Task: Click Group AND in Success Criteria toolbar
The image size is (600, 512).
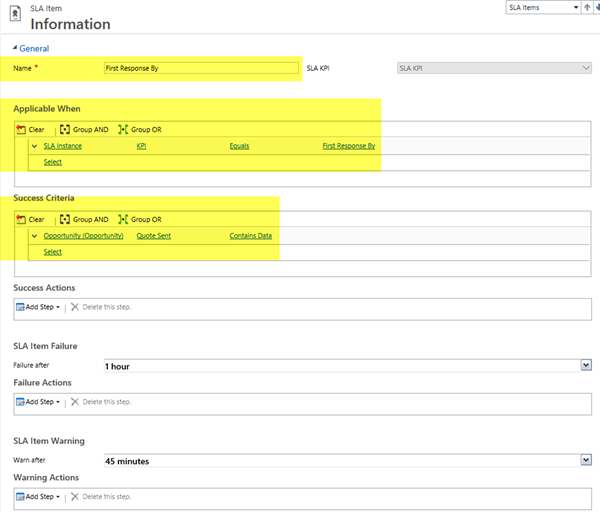Action: [84, 219]
